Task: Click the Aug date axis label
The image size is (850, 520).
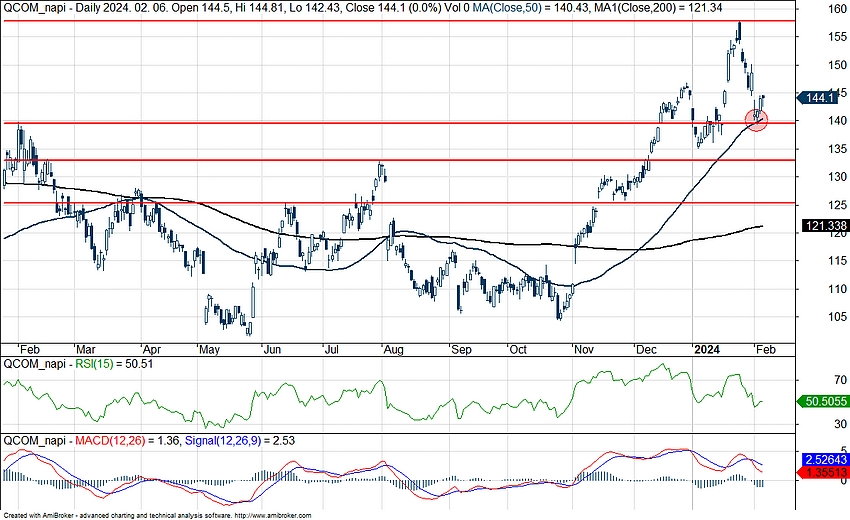Action: pyautogui.click(x=394, y=350)
